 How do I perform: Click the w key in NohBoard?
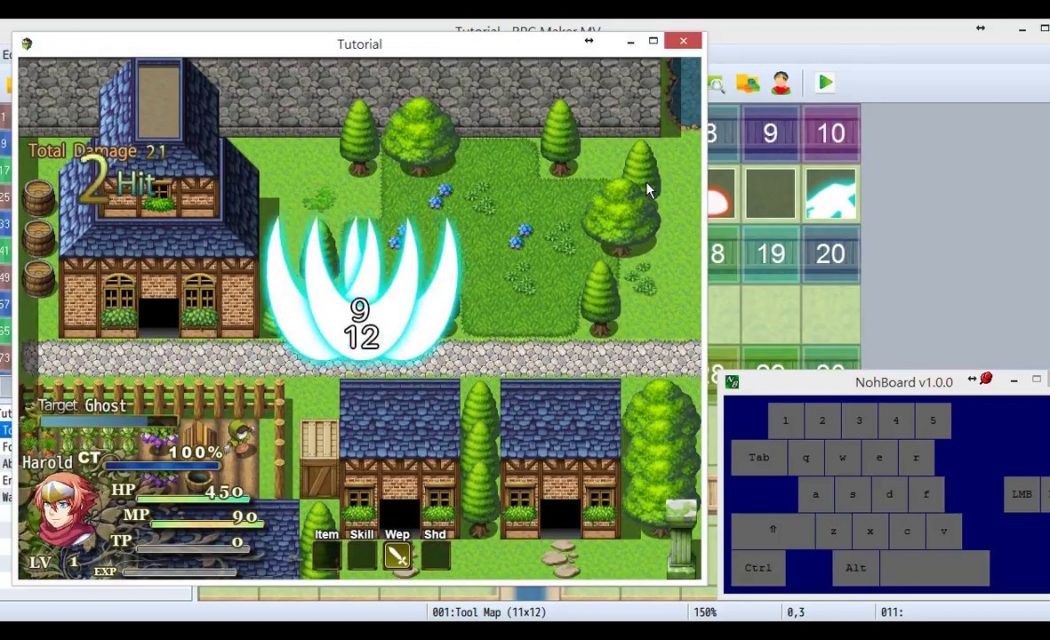pyautogui.click(x=842, y=457)
